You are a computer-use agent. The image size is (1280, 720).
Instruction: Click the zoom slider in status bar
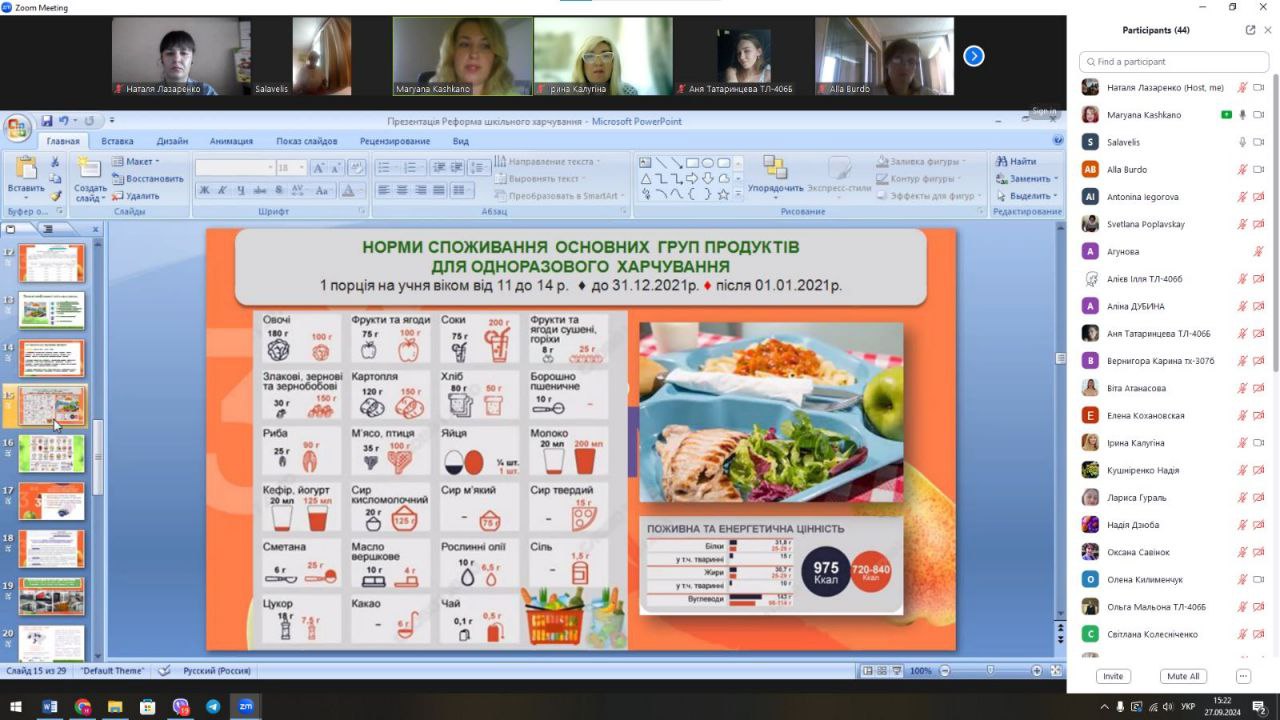(990, 671)
